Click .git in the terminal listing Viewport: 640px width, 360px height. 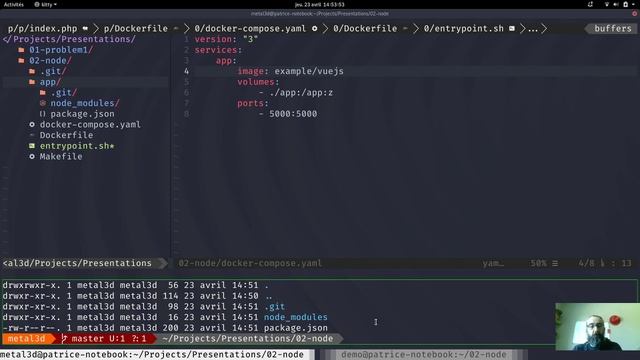[x=274, y=306]
